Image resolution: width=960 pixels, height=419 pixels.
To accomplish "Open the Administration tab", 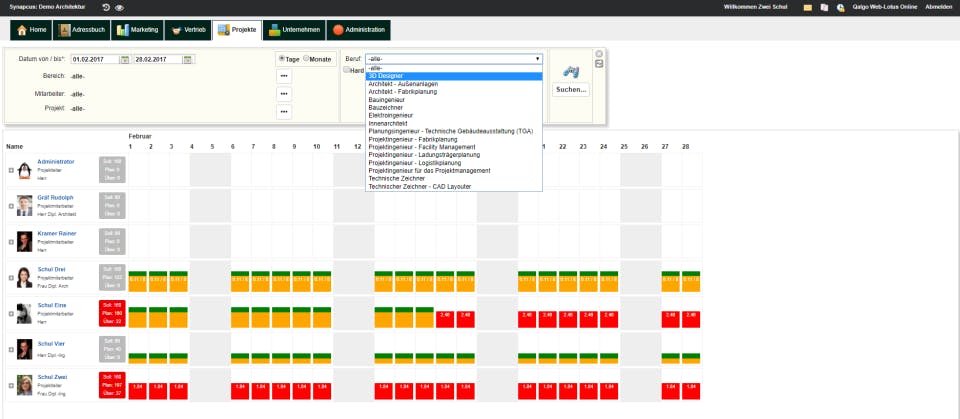I will [x=358, y=30].
